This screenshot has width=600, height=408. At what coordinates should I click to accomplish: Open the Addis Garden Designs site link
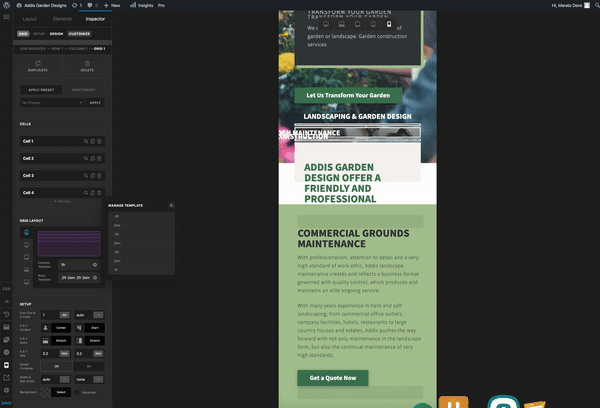click(41, 5)
